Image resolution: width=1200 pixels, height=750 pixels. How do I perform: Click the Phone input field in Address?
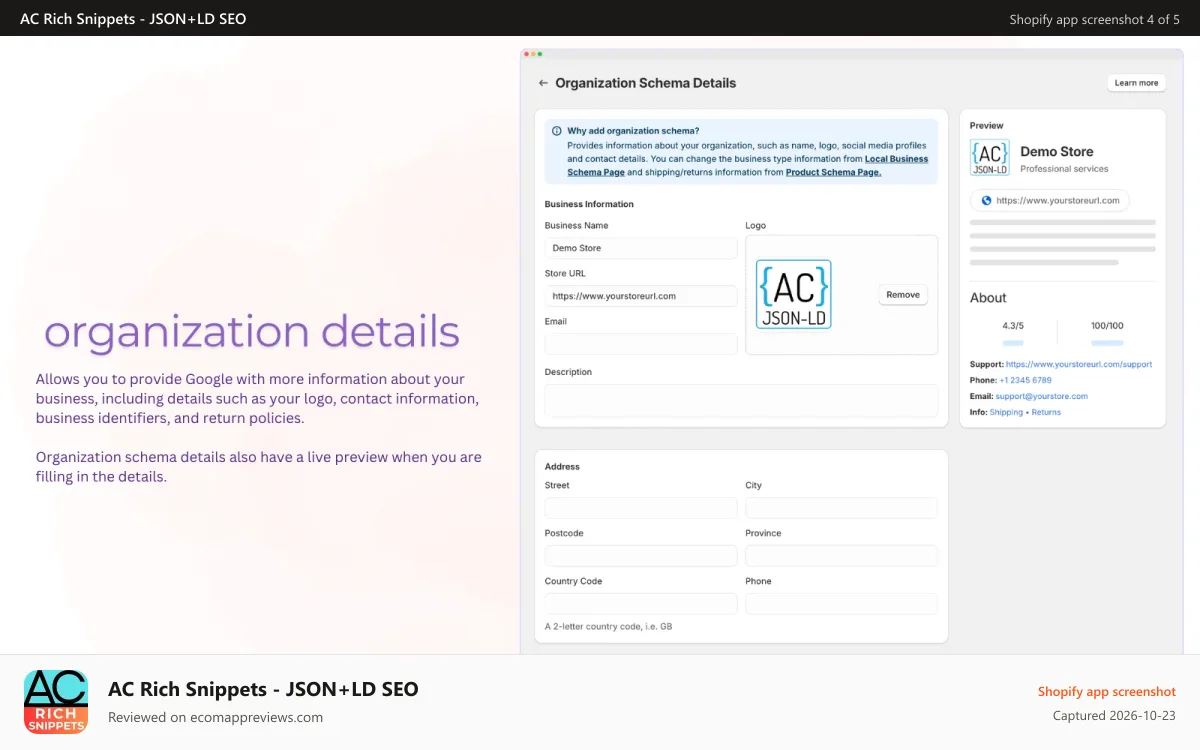click(841, 604)
